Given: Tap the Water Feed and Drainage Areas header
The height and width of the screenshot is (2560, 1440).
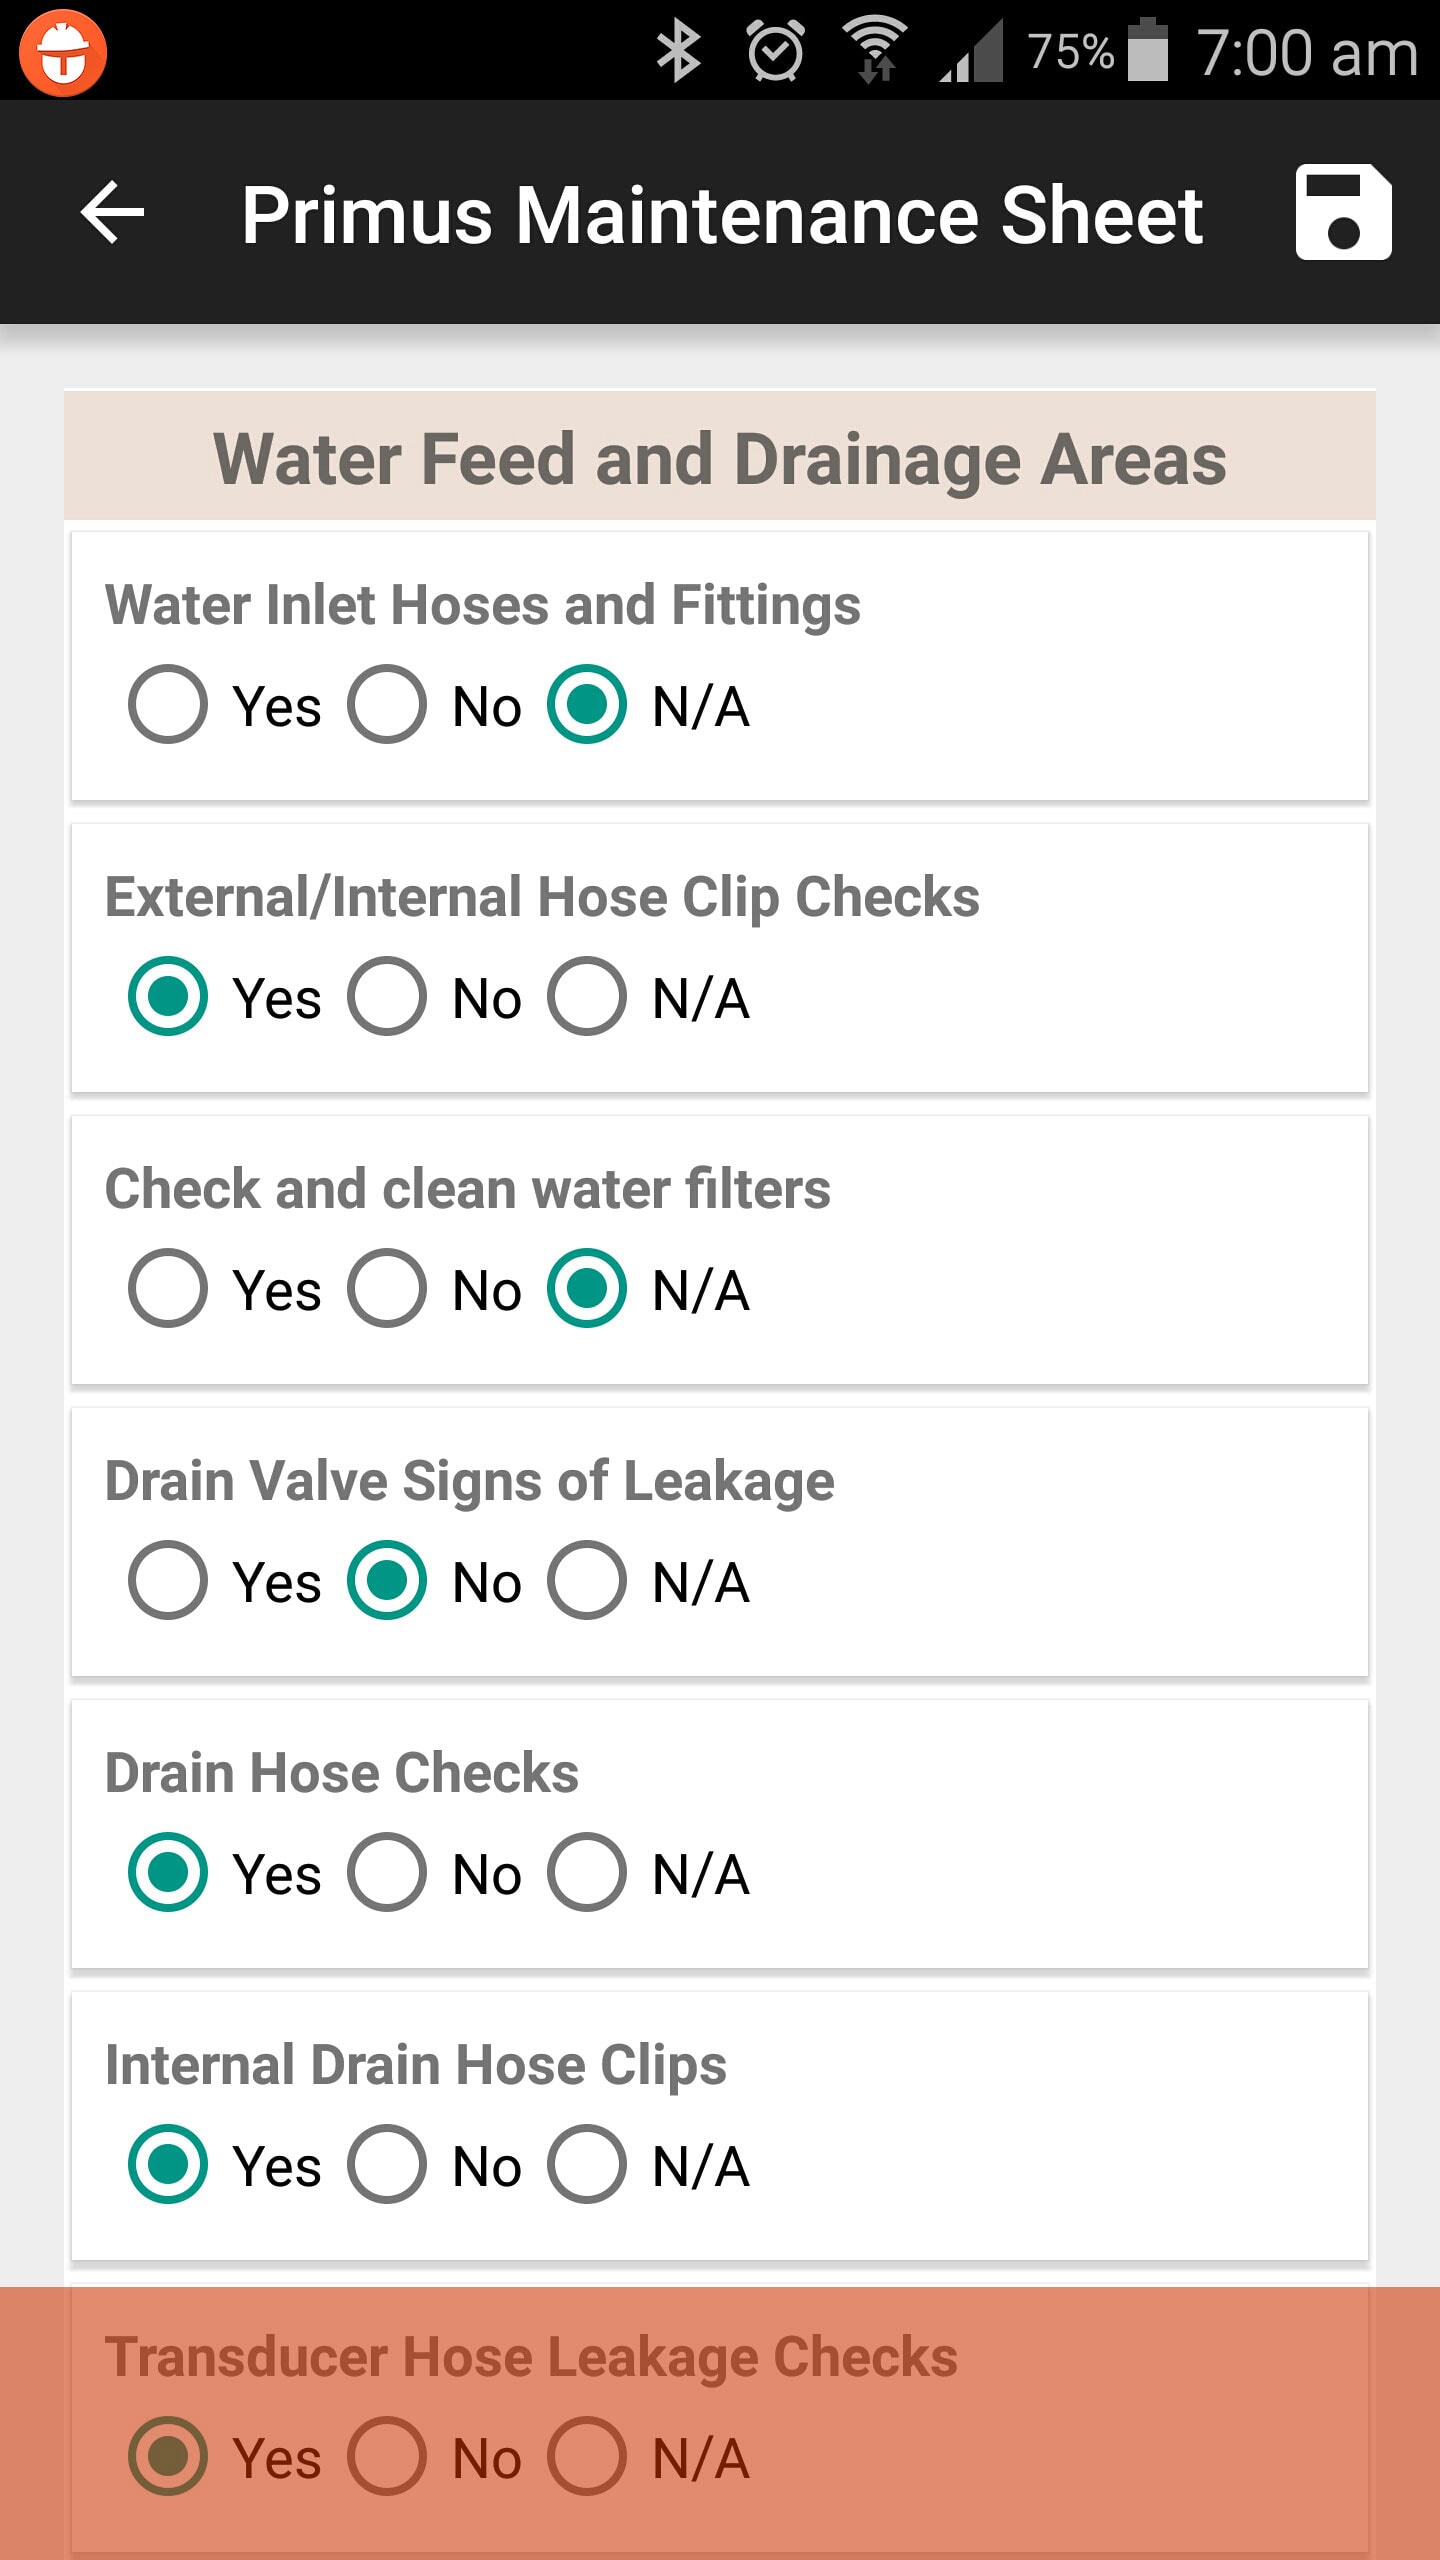Looking at the screenshot, I should click(x=720, y=457).
